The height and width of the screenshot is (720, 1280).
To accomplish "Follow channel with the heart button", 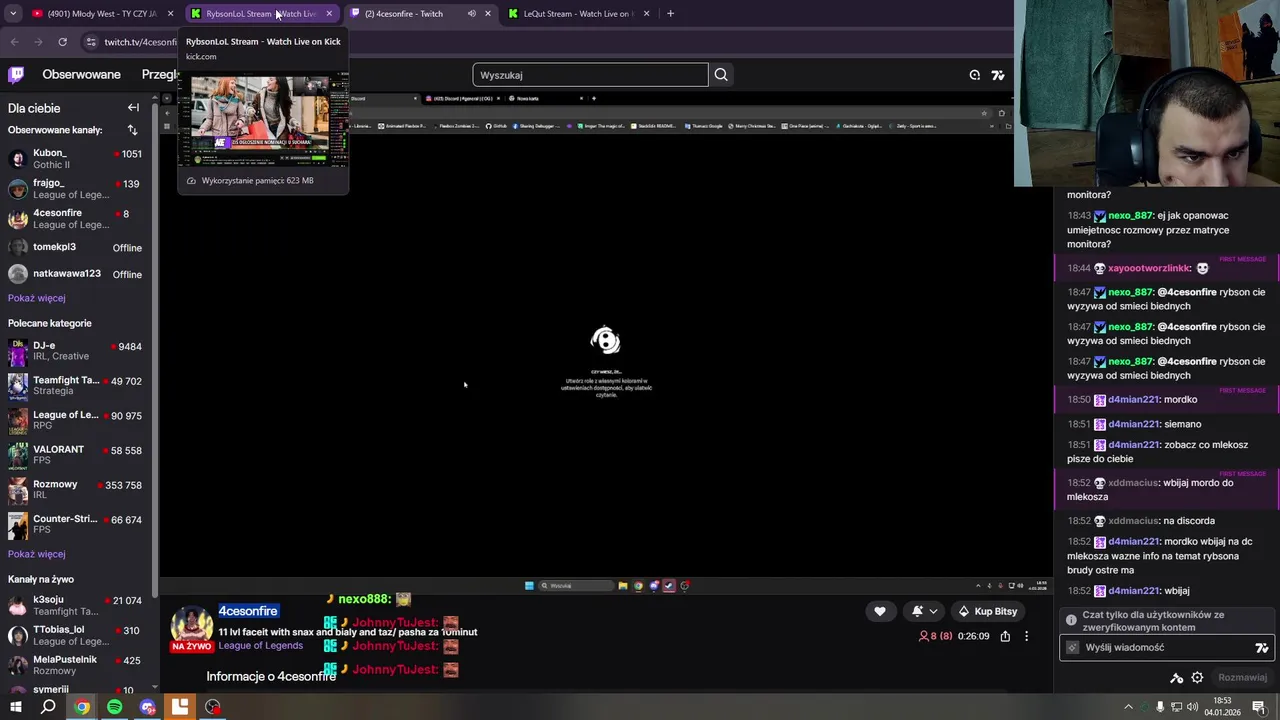I will click(x=880, y=611).
